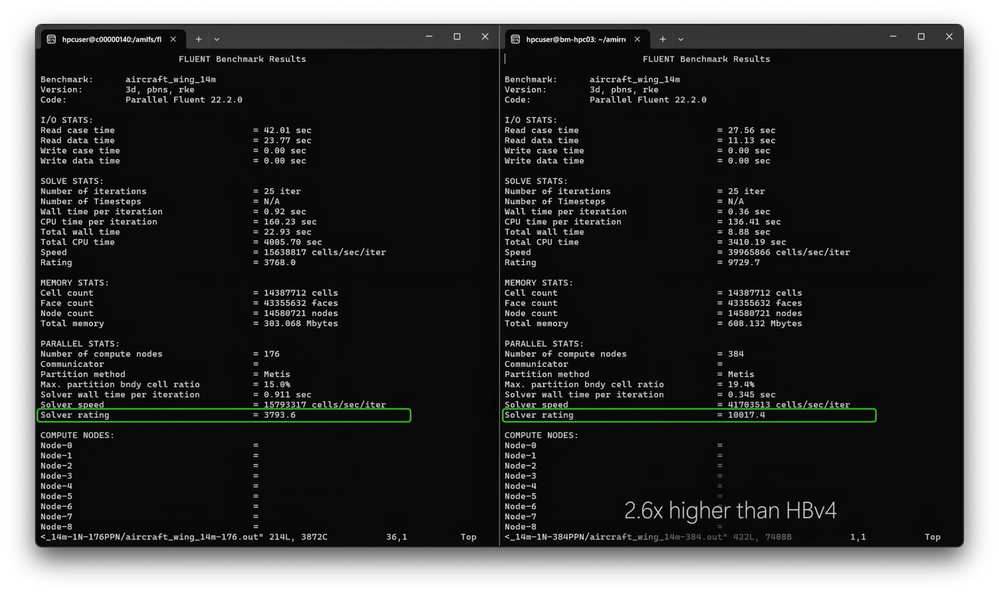The image size is (999, 594).
Task: Select the hpcuser@c00000140:/amlfs terminal tab
Action: pyautogui.click(x=113, y=39)
